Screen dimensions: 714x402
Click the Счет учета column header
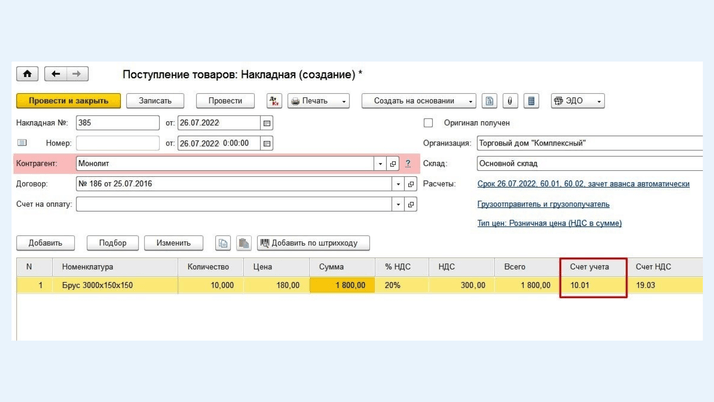pos(593,267)
